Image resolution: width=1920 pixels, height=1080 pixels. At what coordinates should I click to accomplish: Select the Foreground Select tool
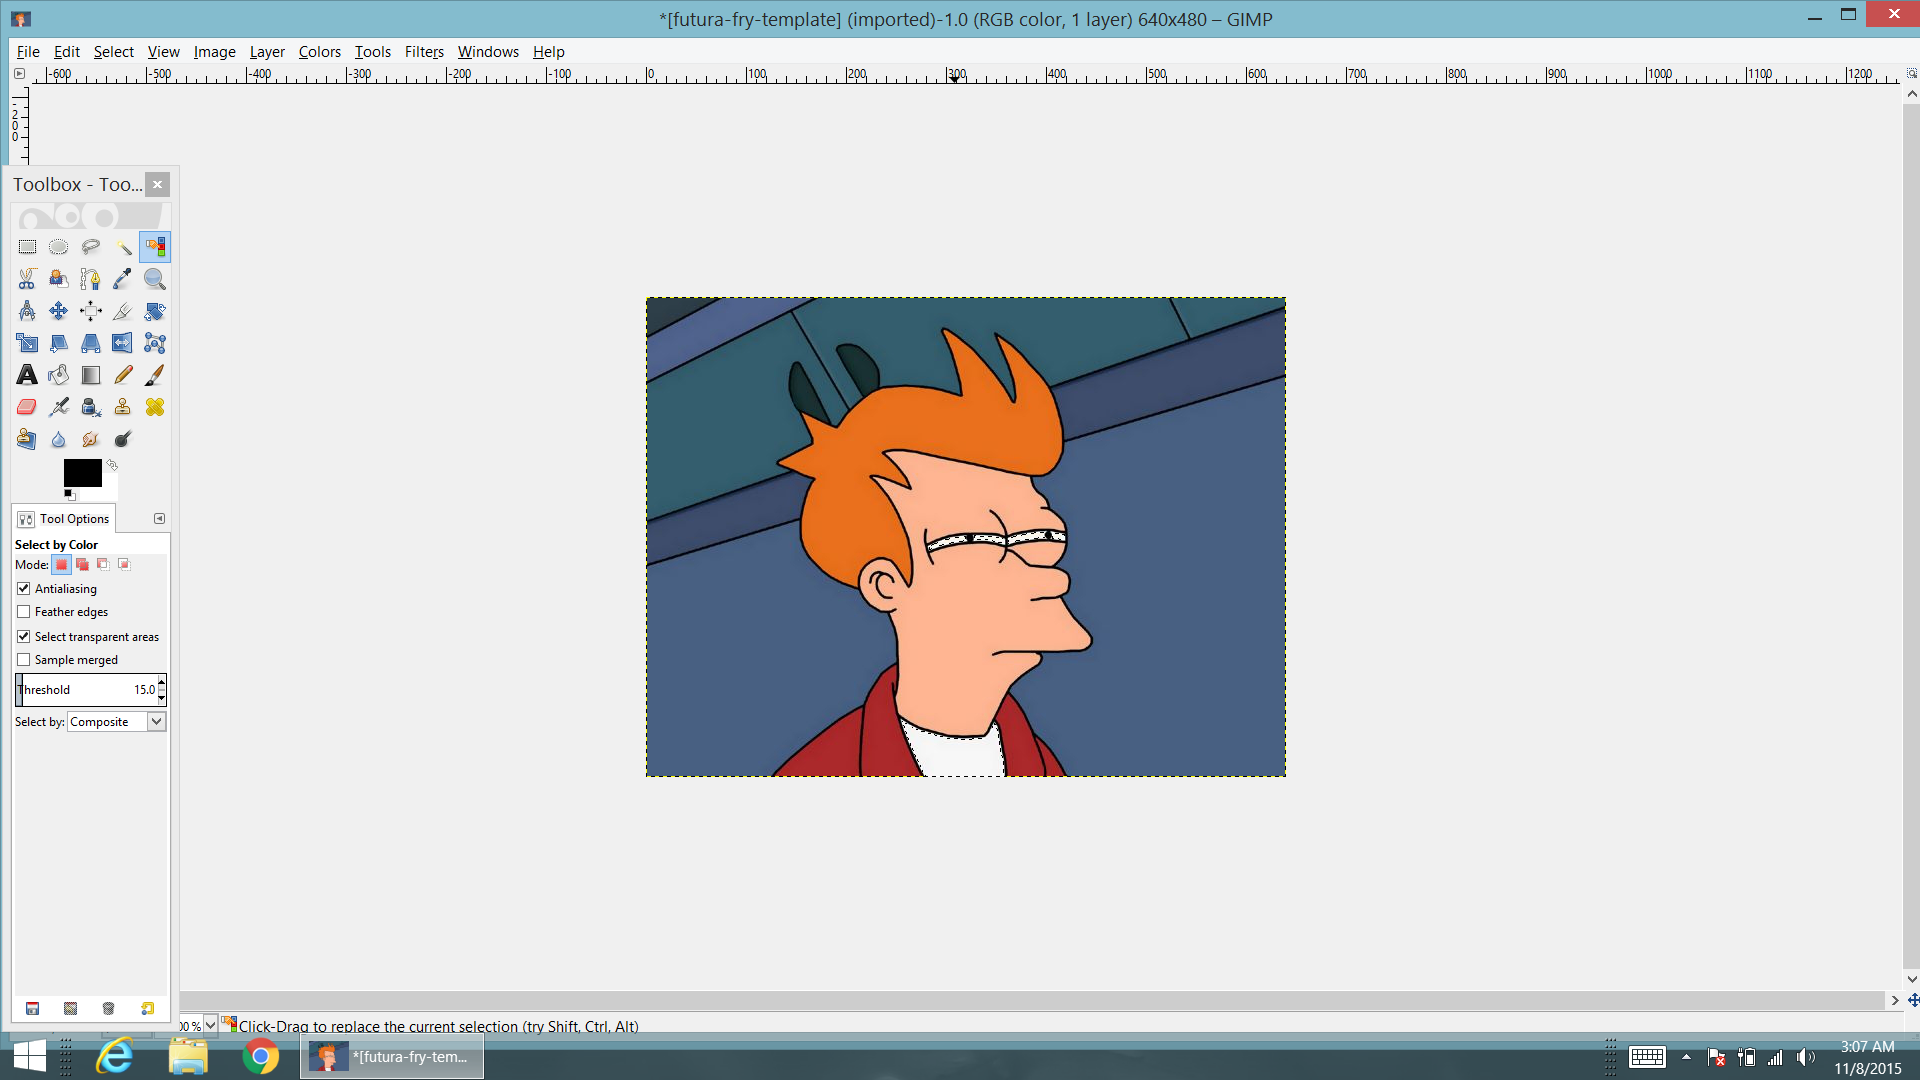click(59, 279)
